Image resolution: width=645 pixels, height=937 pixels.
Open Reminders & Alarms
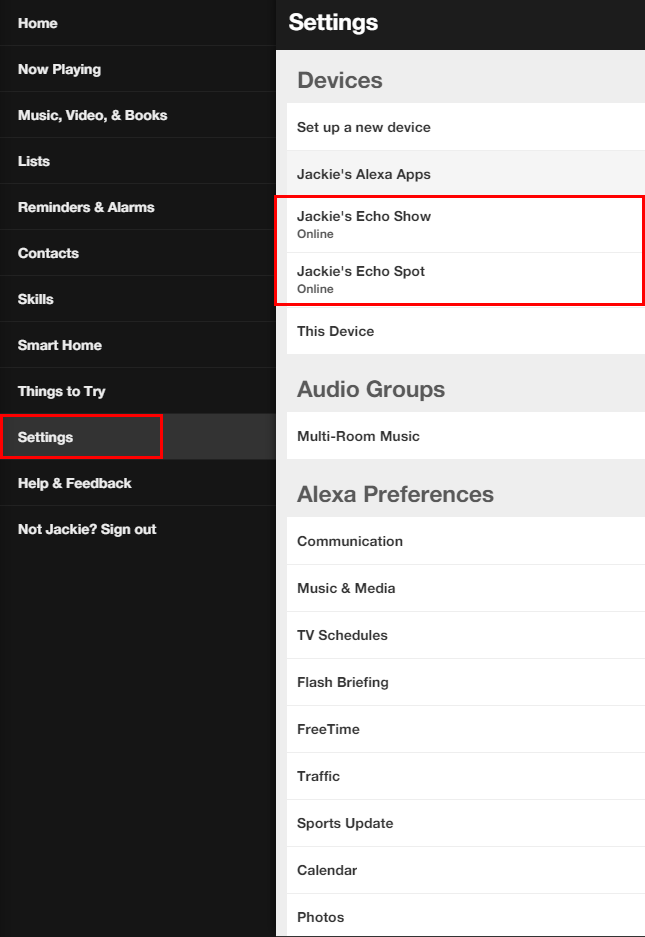click(x=137, y=207)
